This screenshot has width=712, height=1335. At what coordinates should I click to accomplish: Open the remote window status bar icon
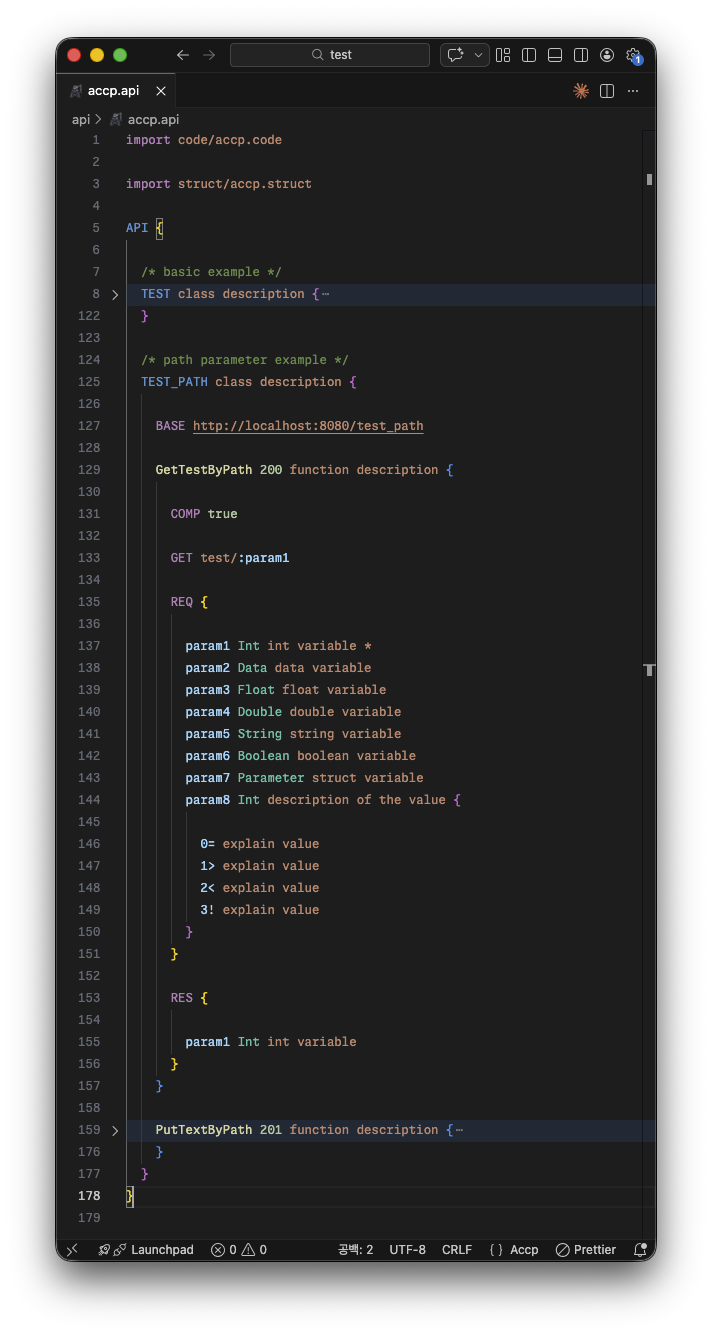pyautogui.click(x=72, y=1250)
